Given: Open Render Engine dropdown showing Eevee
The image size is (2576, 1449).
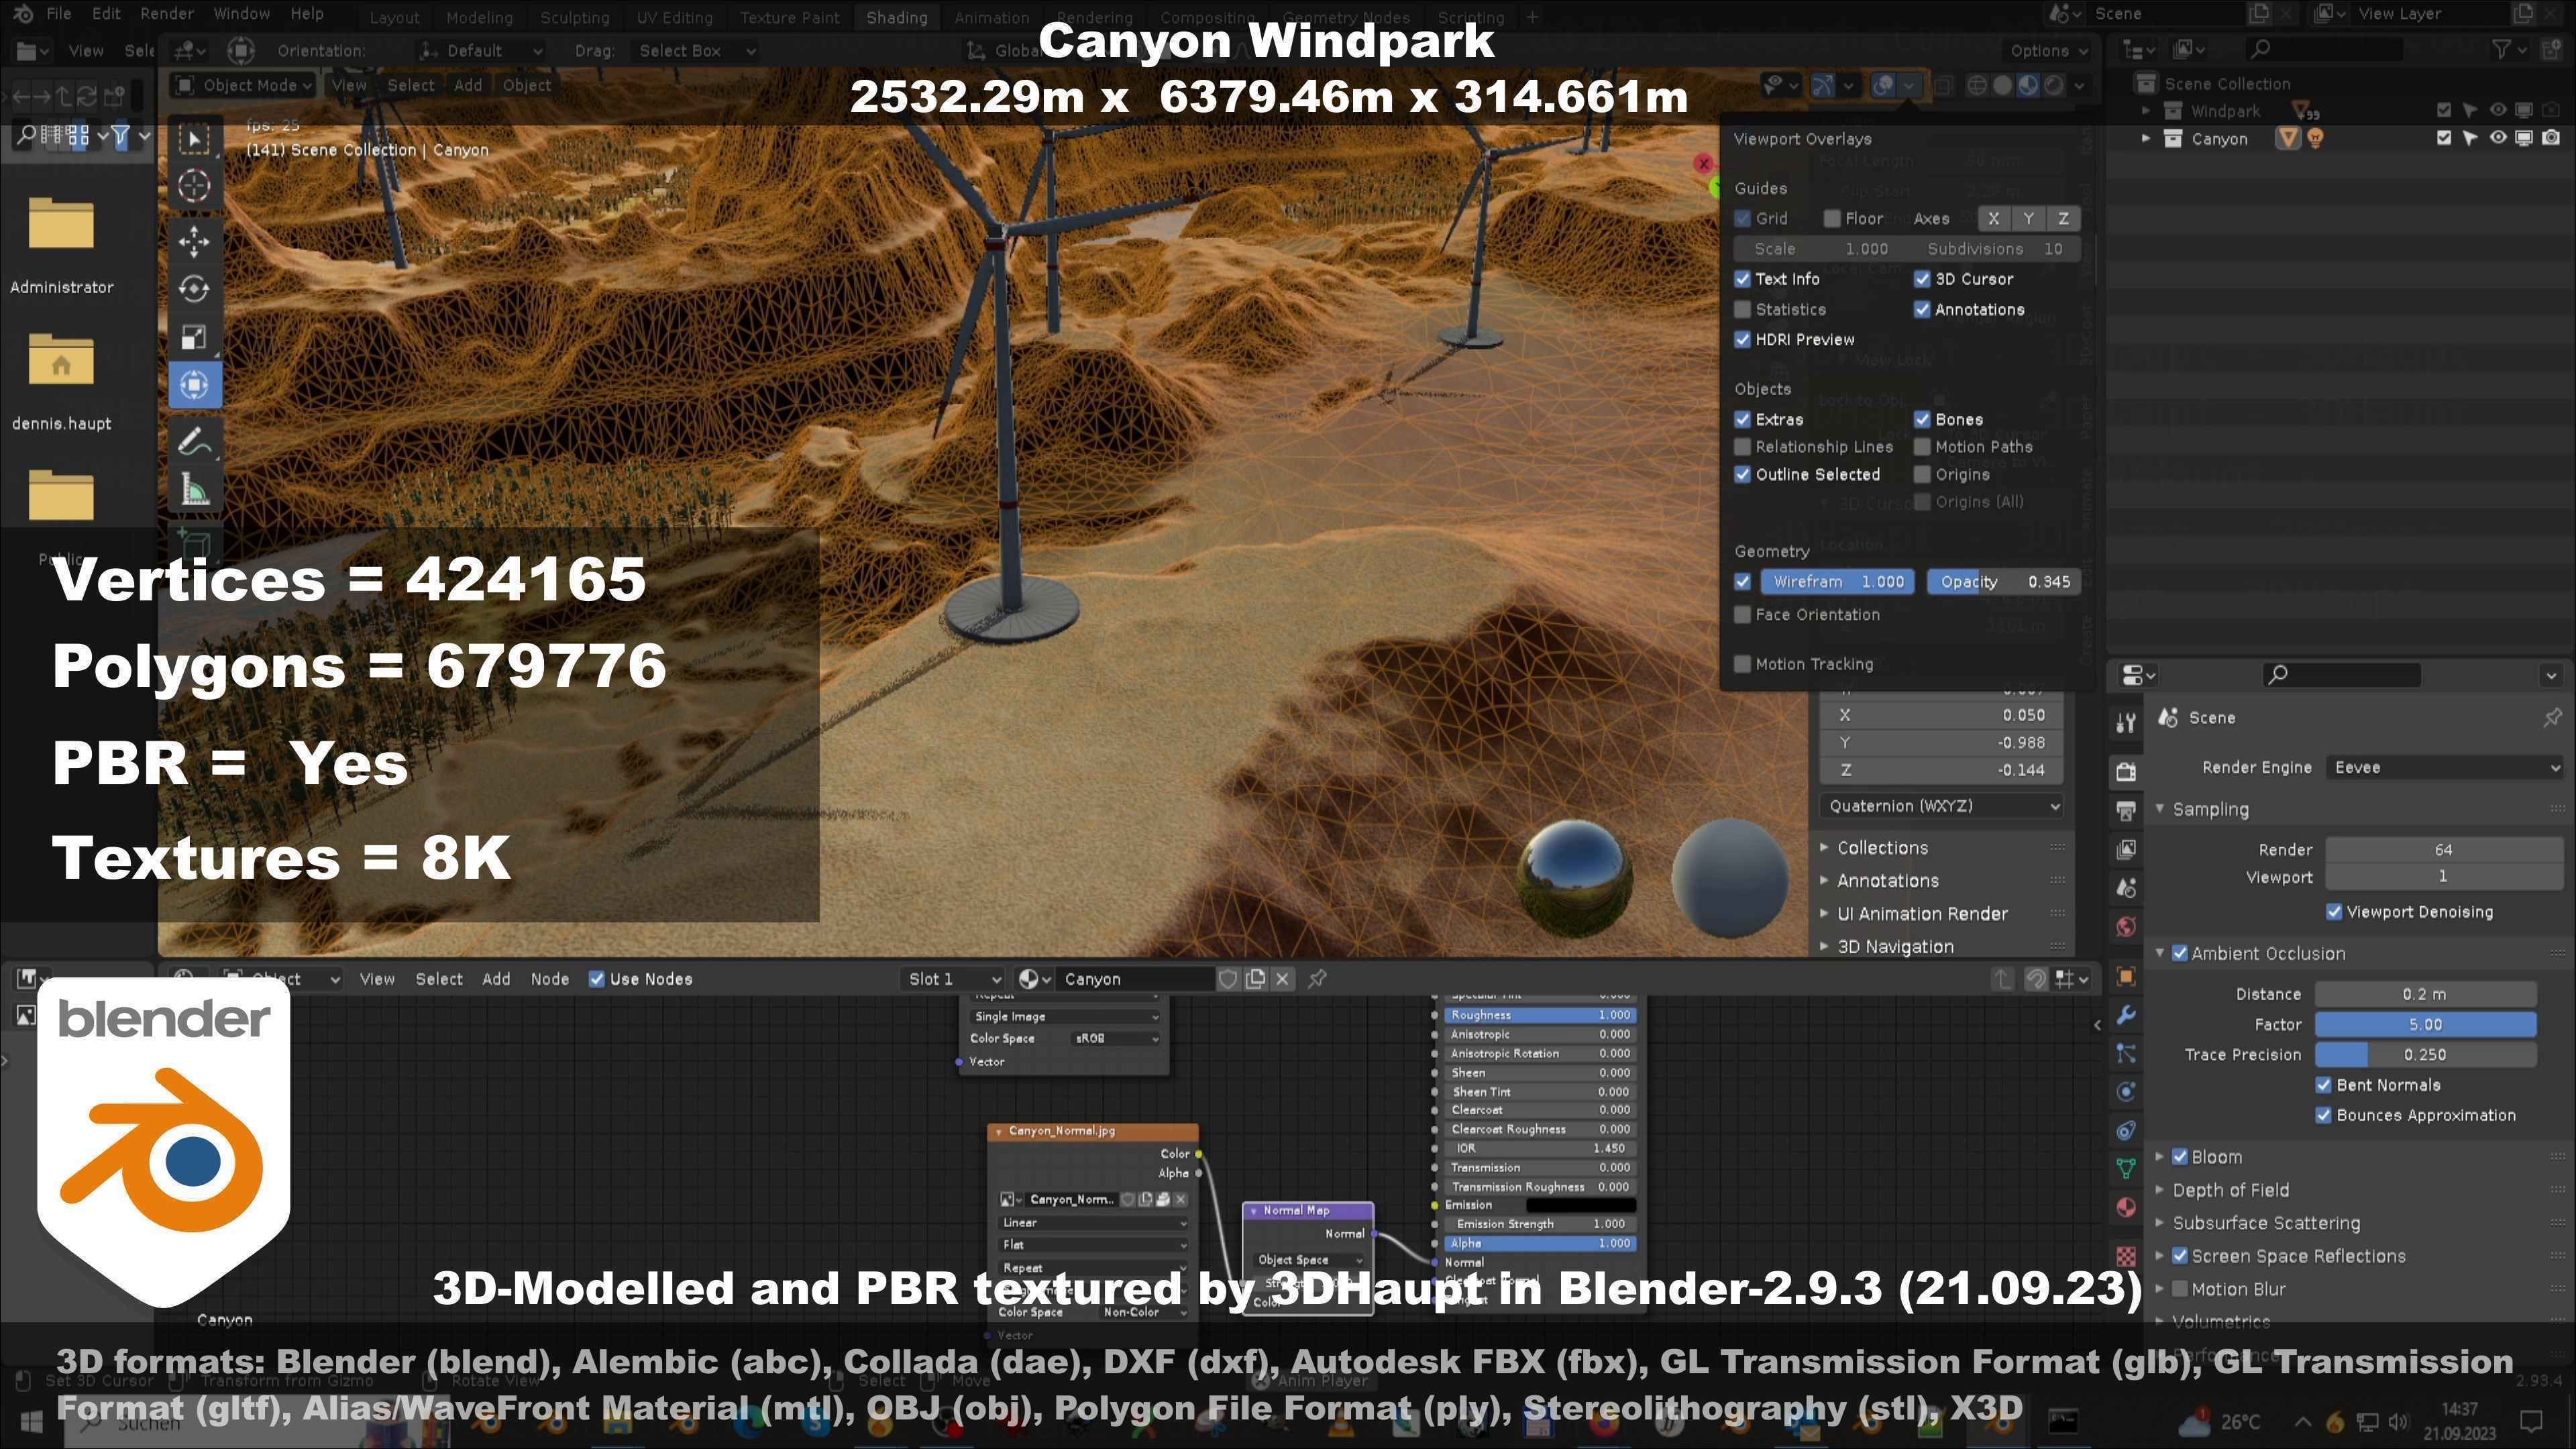Looking at the screenshot, I should (2445, 767).
